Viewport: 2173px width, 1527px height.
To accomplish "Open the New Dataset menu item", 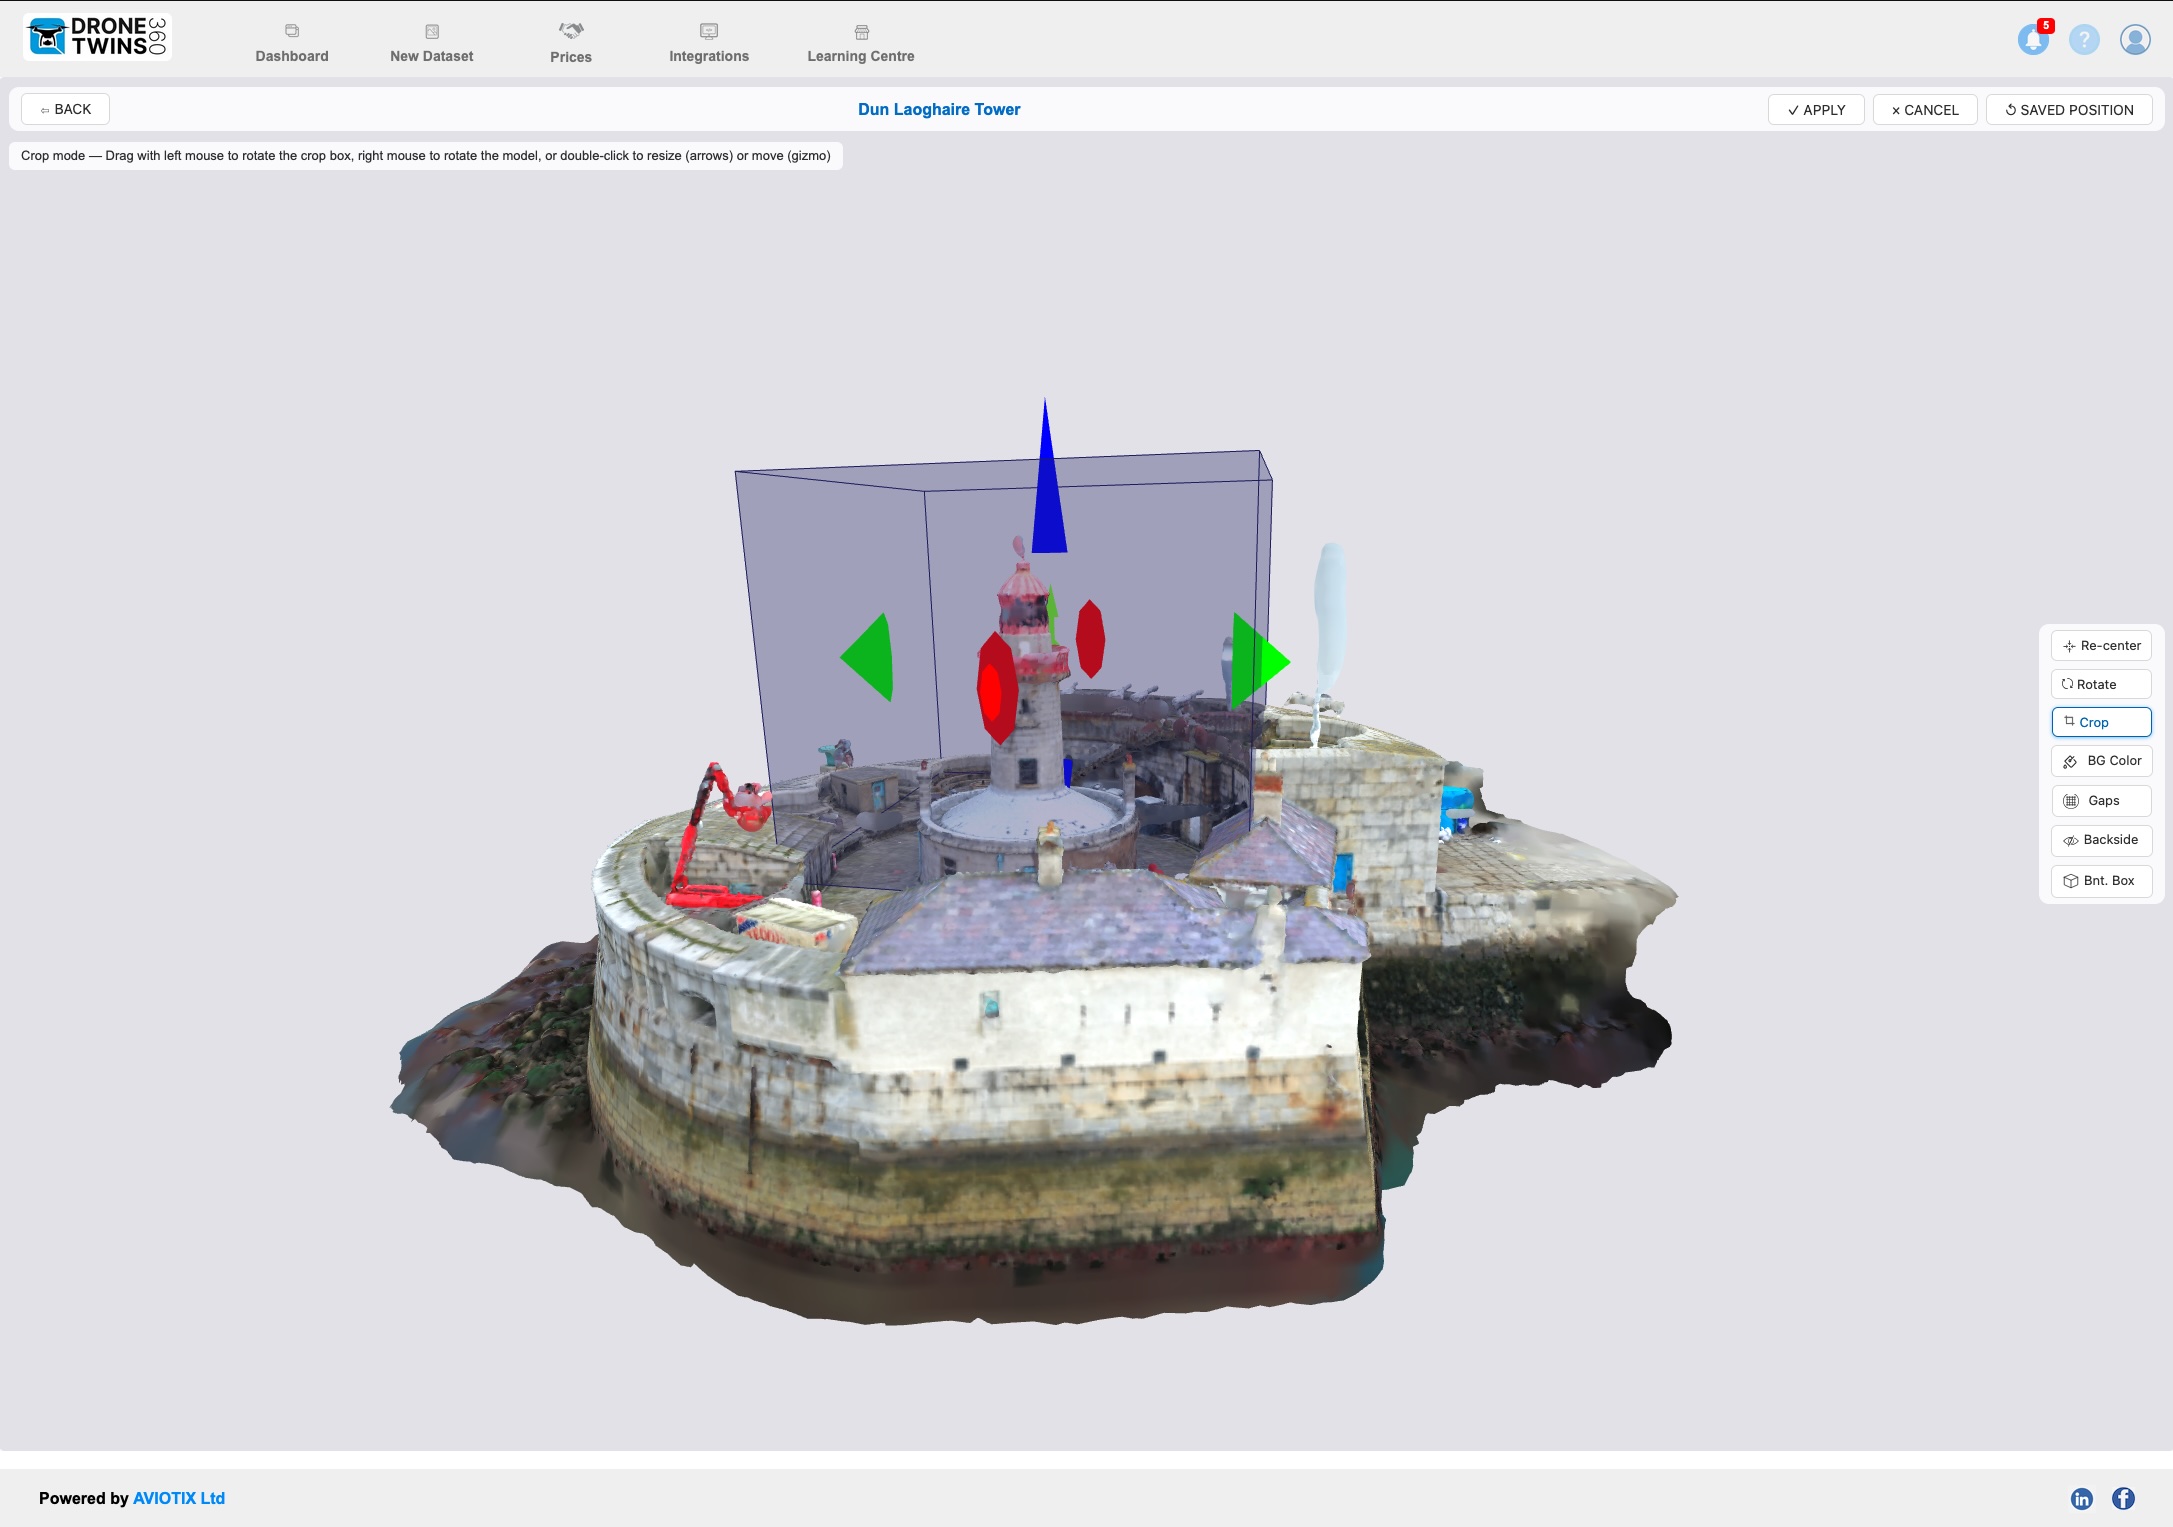I will [431, 44].
